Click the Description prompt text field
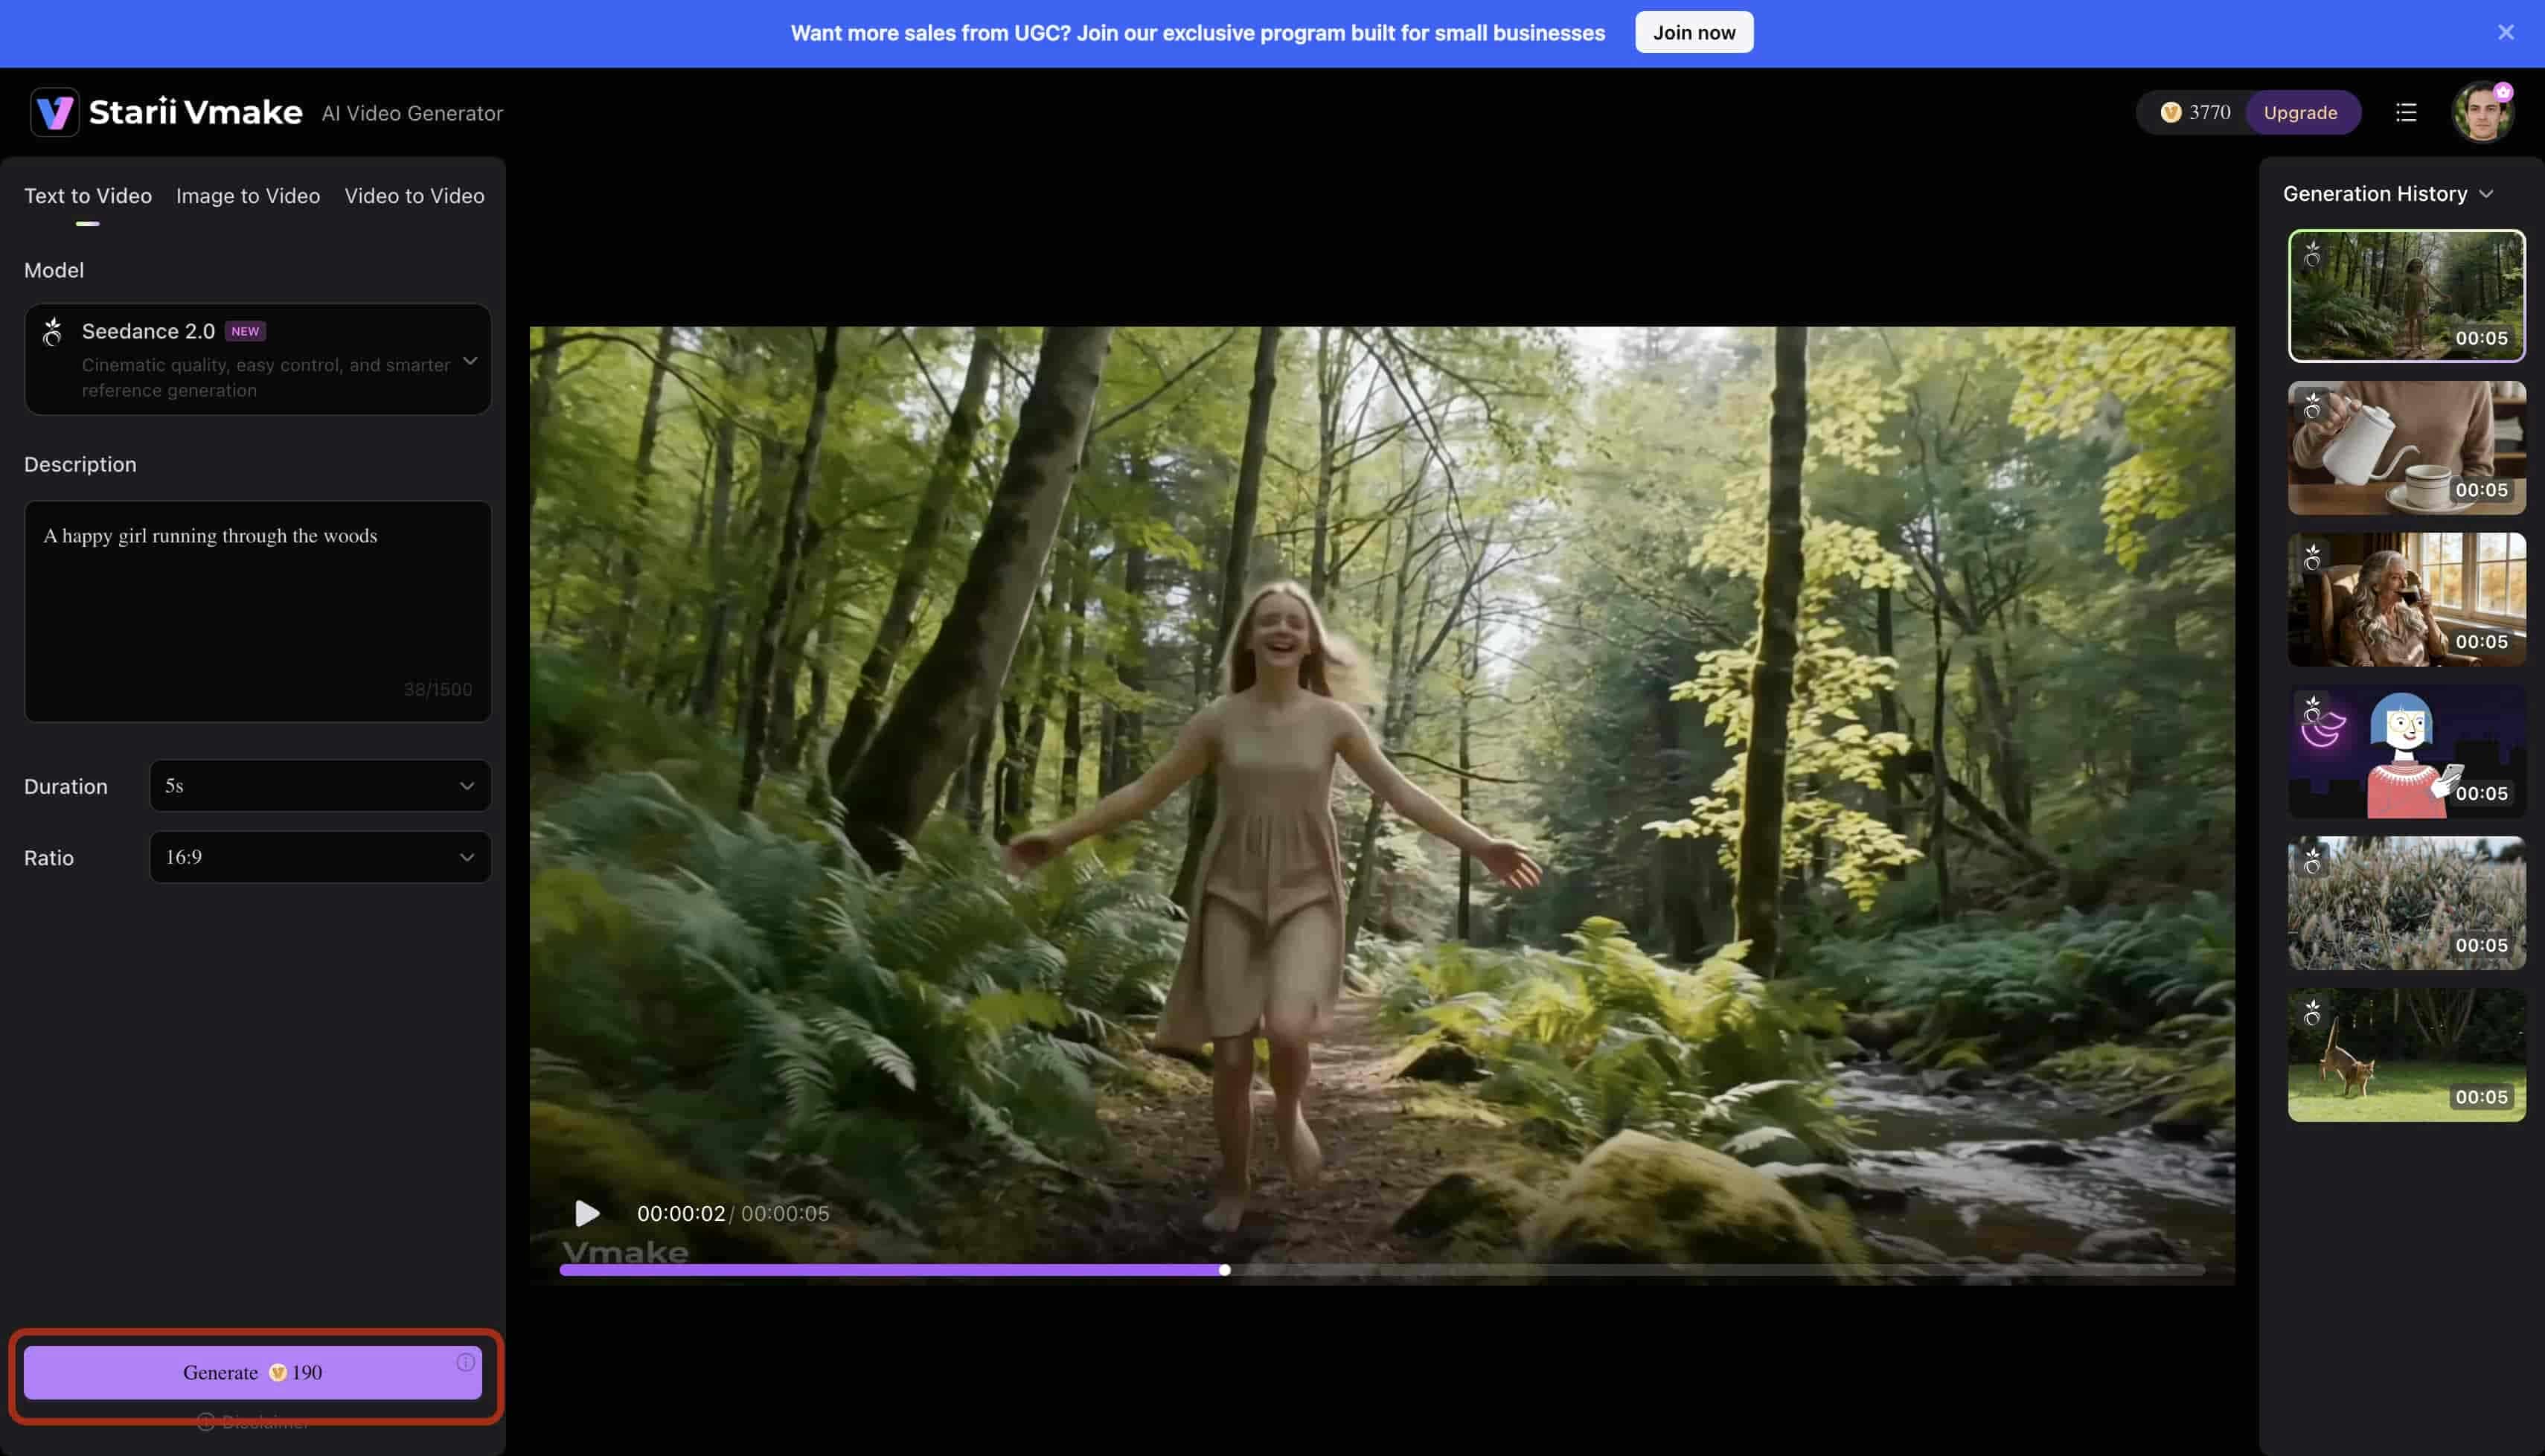 [257, 611]
